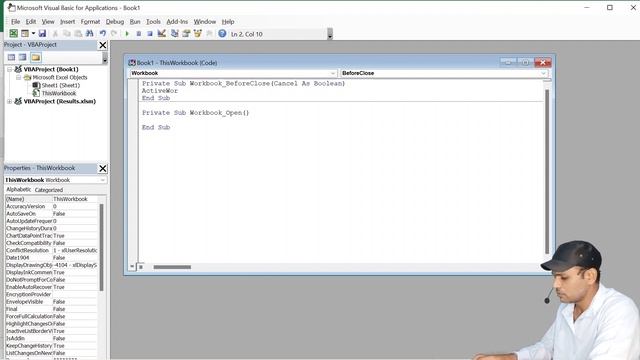Click the Reset stop icon
The image size is (640, 360).
[x=150, y=34]
